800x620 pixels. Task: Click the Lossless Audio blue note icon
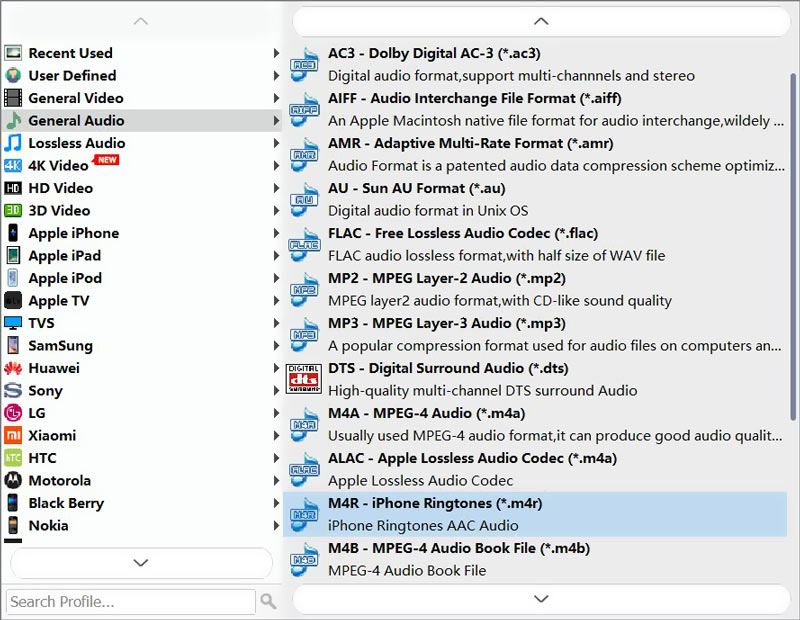13,143
